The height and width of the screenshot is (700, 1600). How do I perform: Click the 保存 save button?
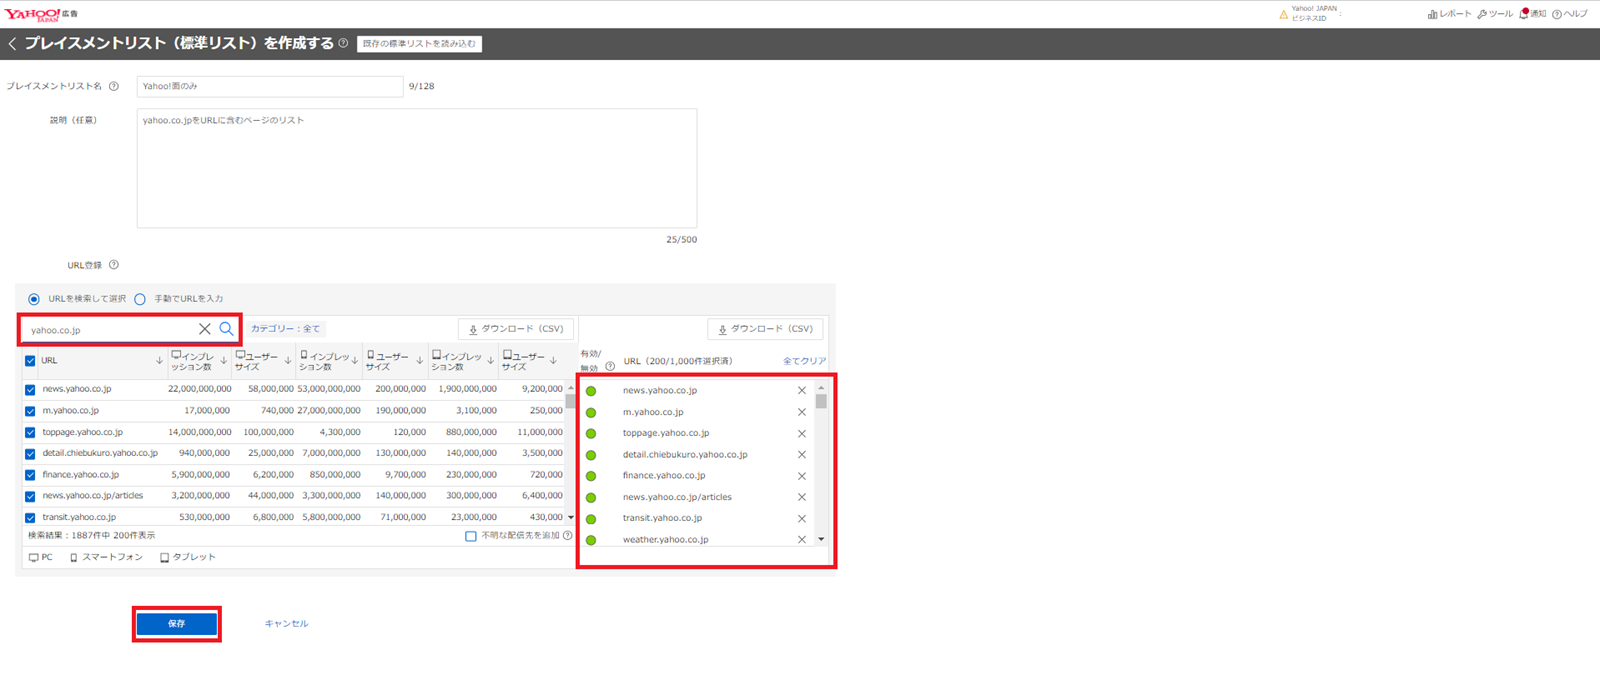tap(176, 624)
